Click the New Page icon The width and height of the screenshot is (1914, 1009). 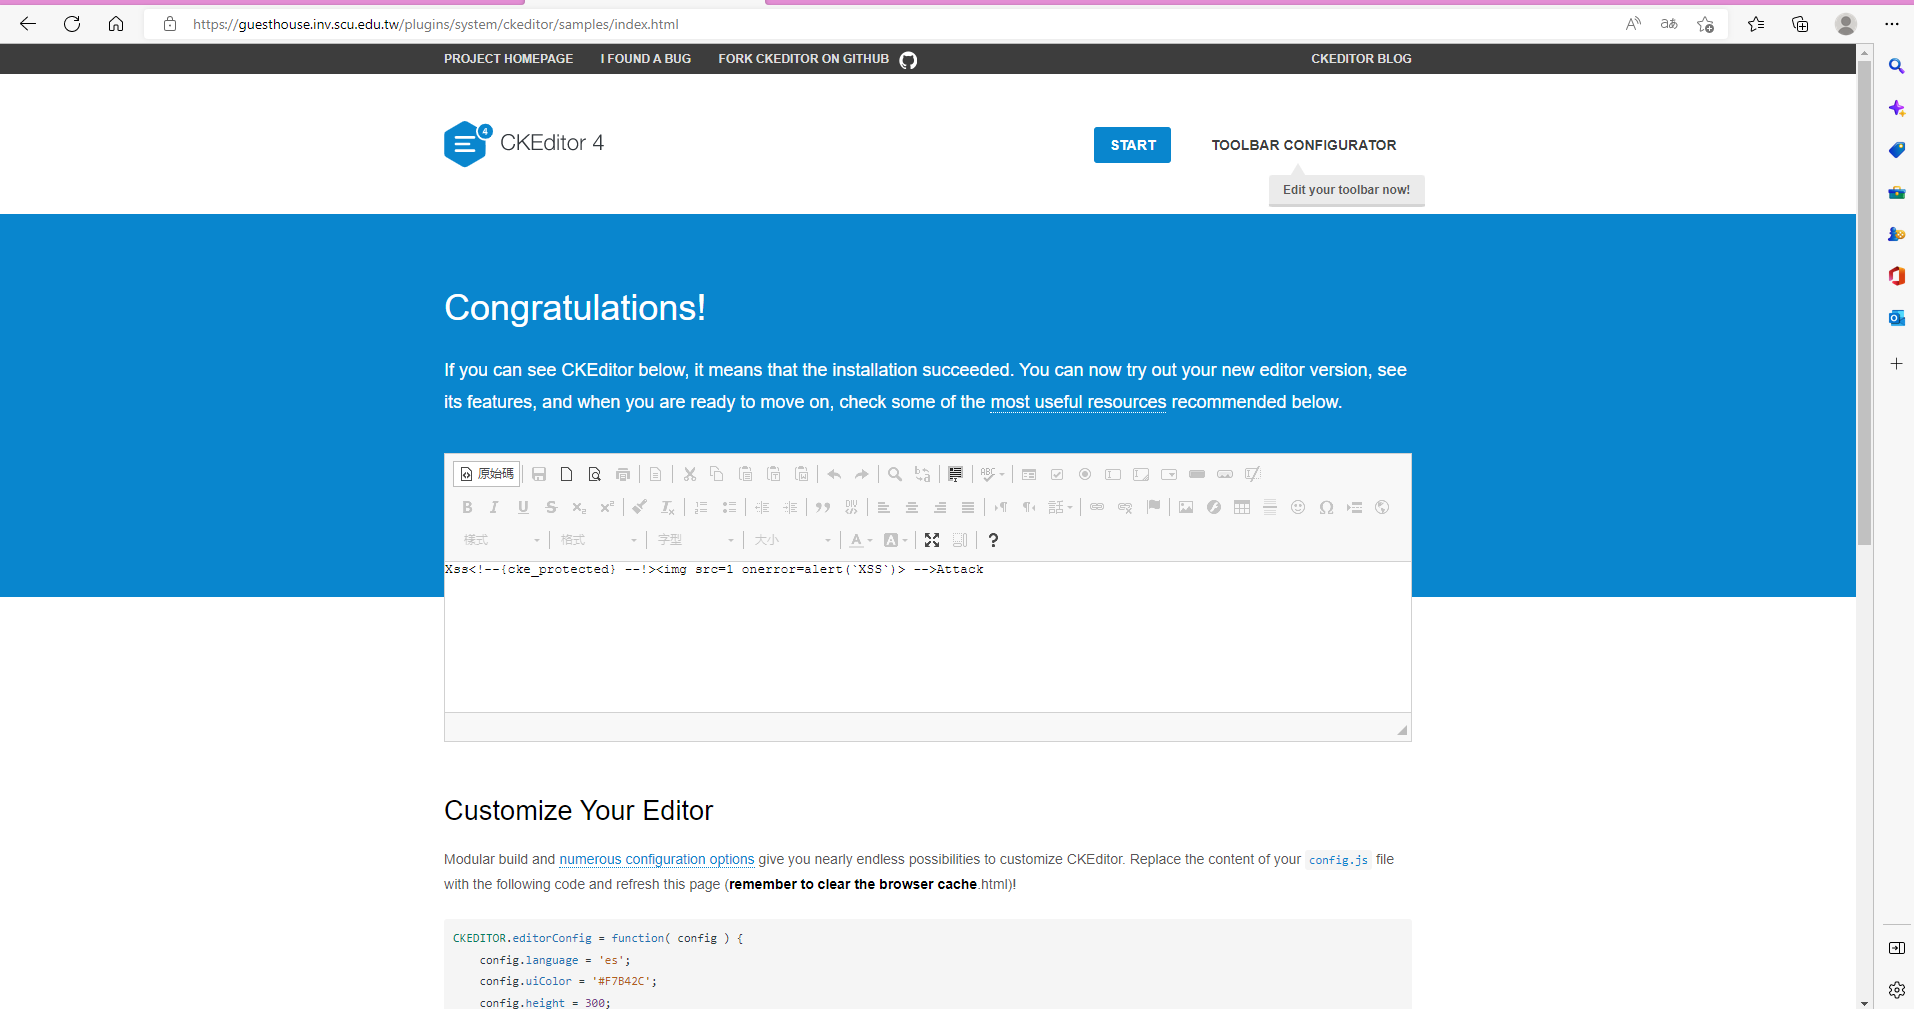tap(567, 474)
